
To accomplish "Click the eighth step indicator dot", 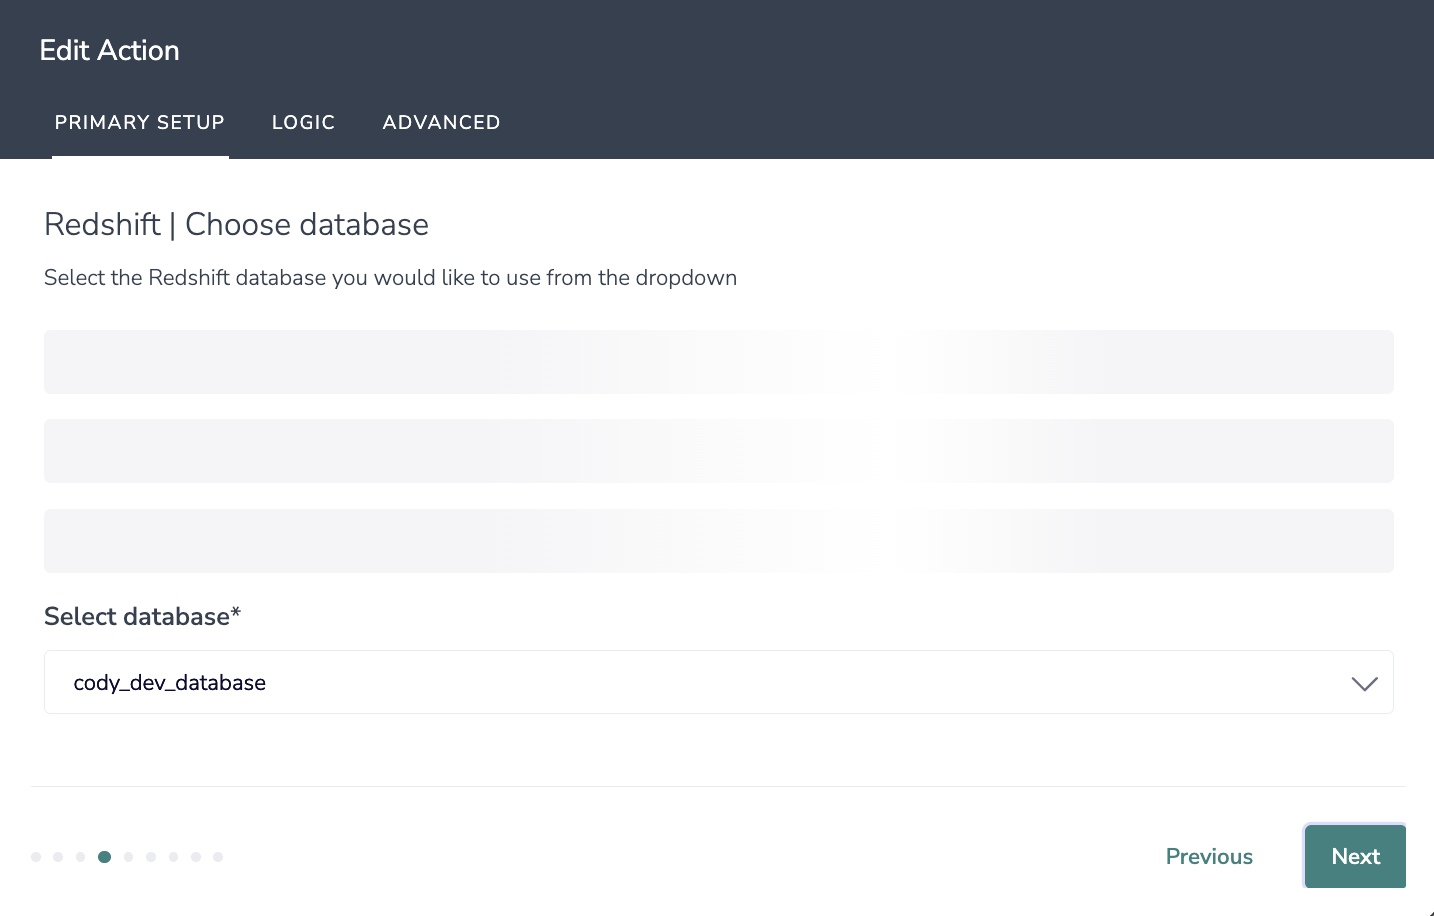I will (x=196, y=857).
